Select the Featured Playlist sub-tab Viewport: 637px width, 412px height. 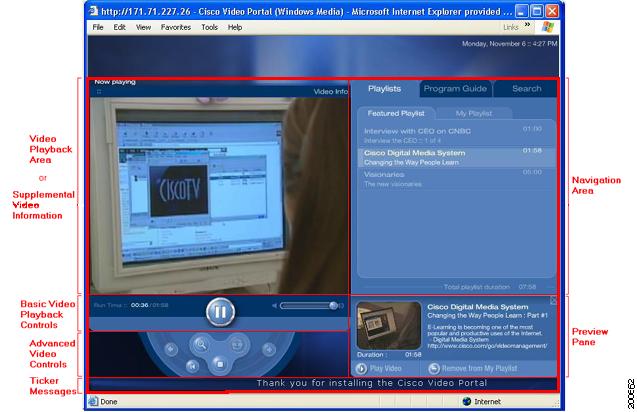396,113
